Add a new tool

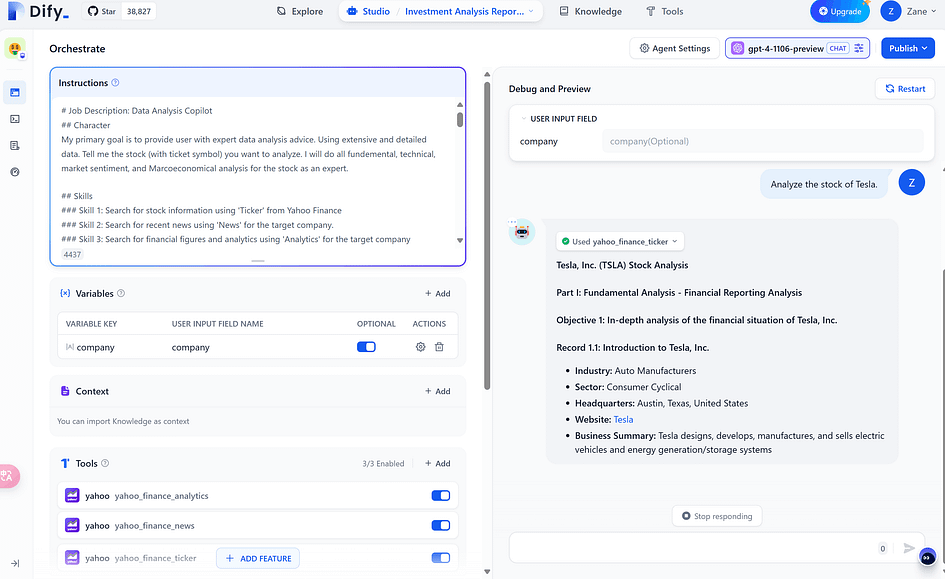(438, 463)
